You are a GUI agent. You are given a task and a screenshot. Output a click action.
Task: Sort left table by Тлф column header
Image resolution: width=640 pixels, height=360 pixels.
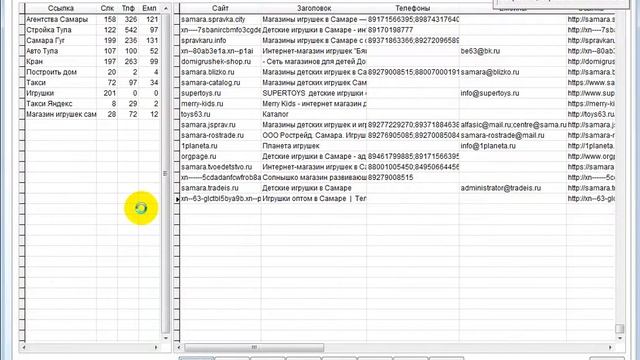tap(128, 8)
